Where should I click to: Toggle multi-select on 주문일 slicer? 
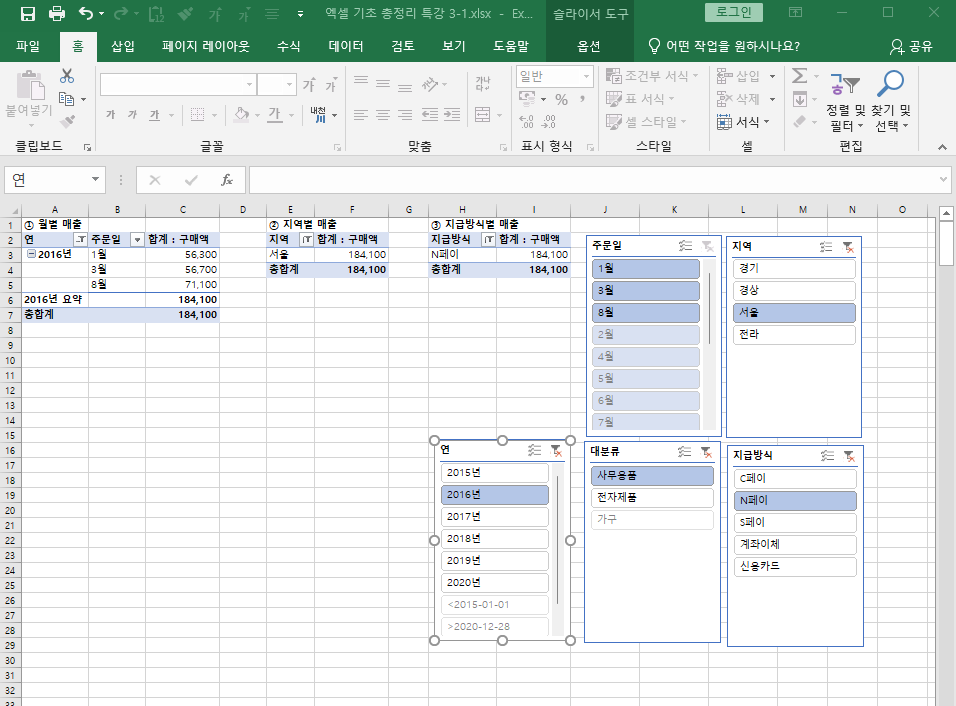(684, 246)
